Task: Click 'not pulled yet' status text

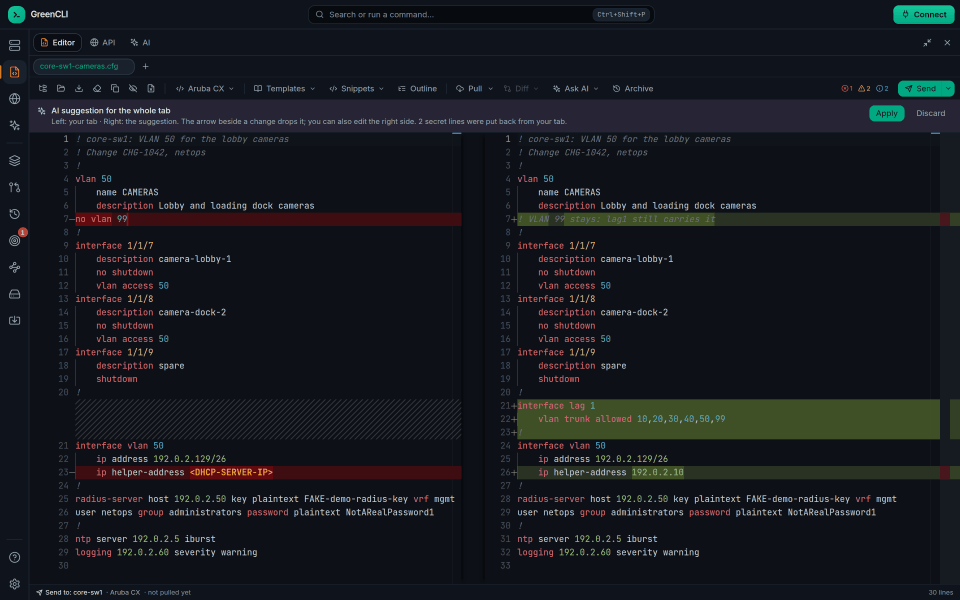Action: [x=169, y=593]
